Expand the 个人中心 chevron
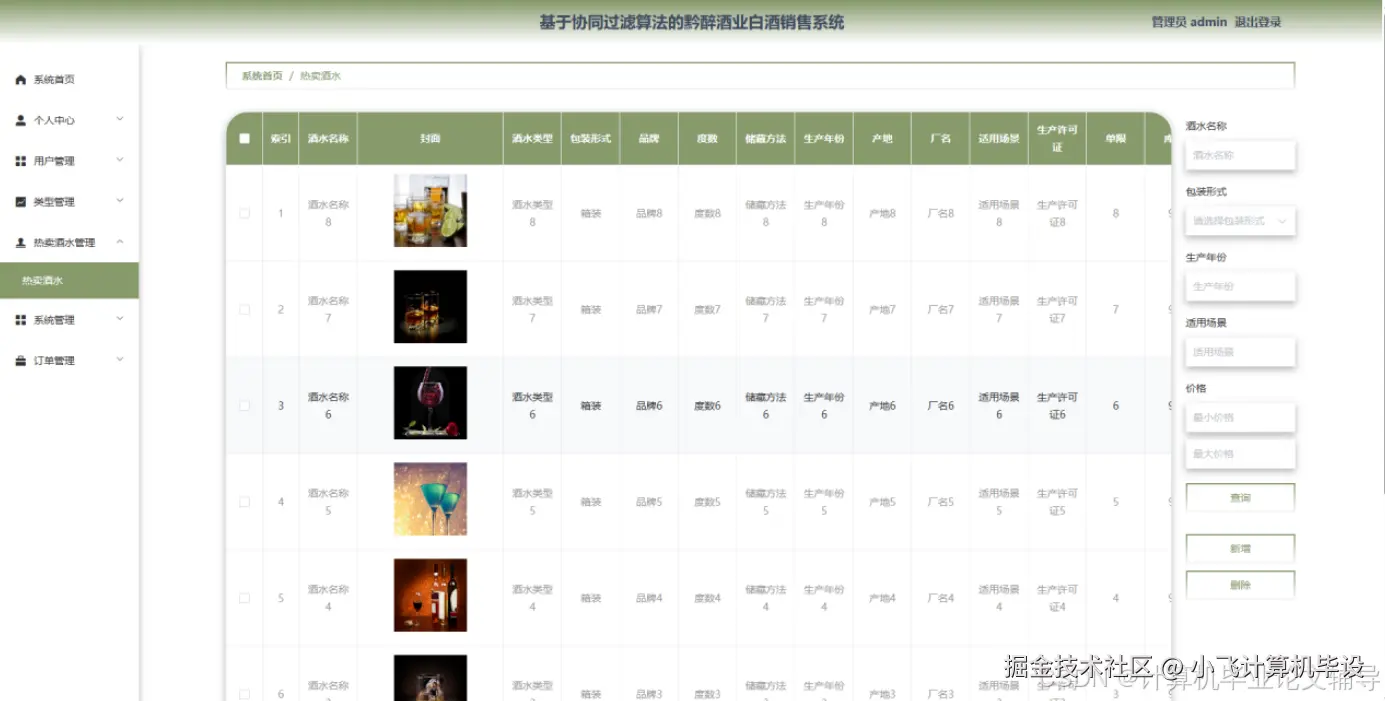The image size is (1385, 701). click(x=120, y=119)
